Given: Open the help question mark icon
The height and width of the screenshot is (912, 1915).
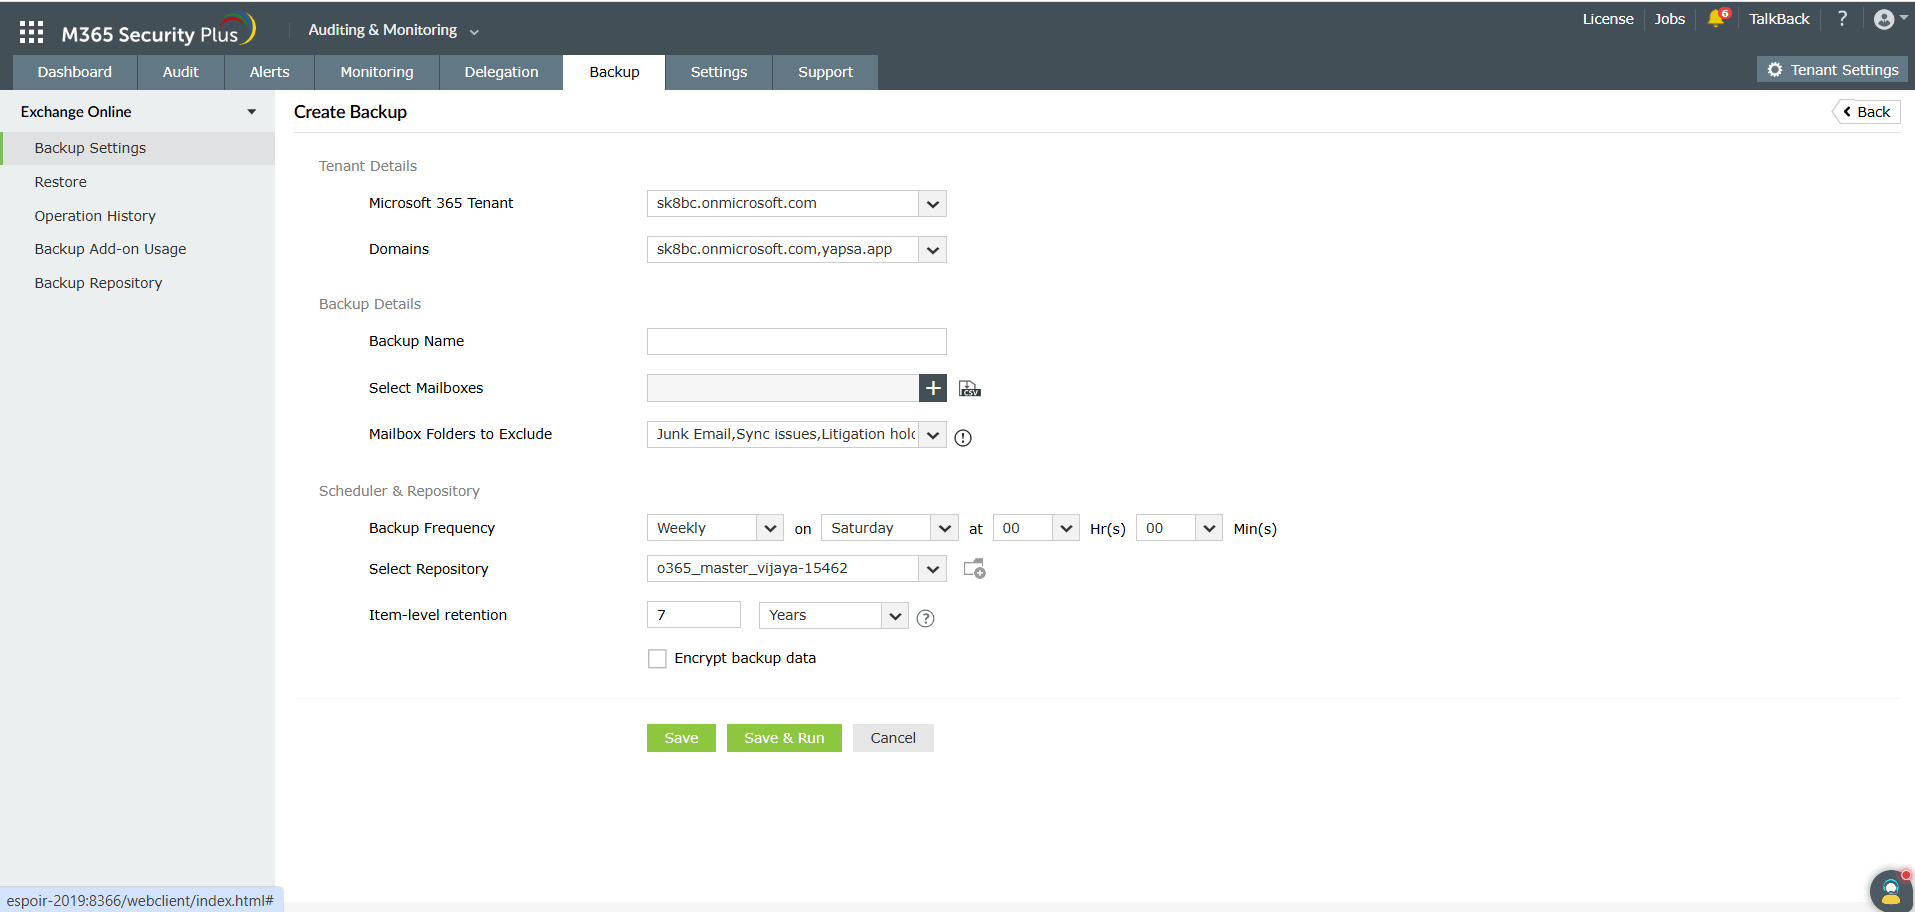Looking at the screenshot, I should point(1842,18).
